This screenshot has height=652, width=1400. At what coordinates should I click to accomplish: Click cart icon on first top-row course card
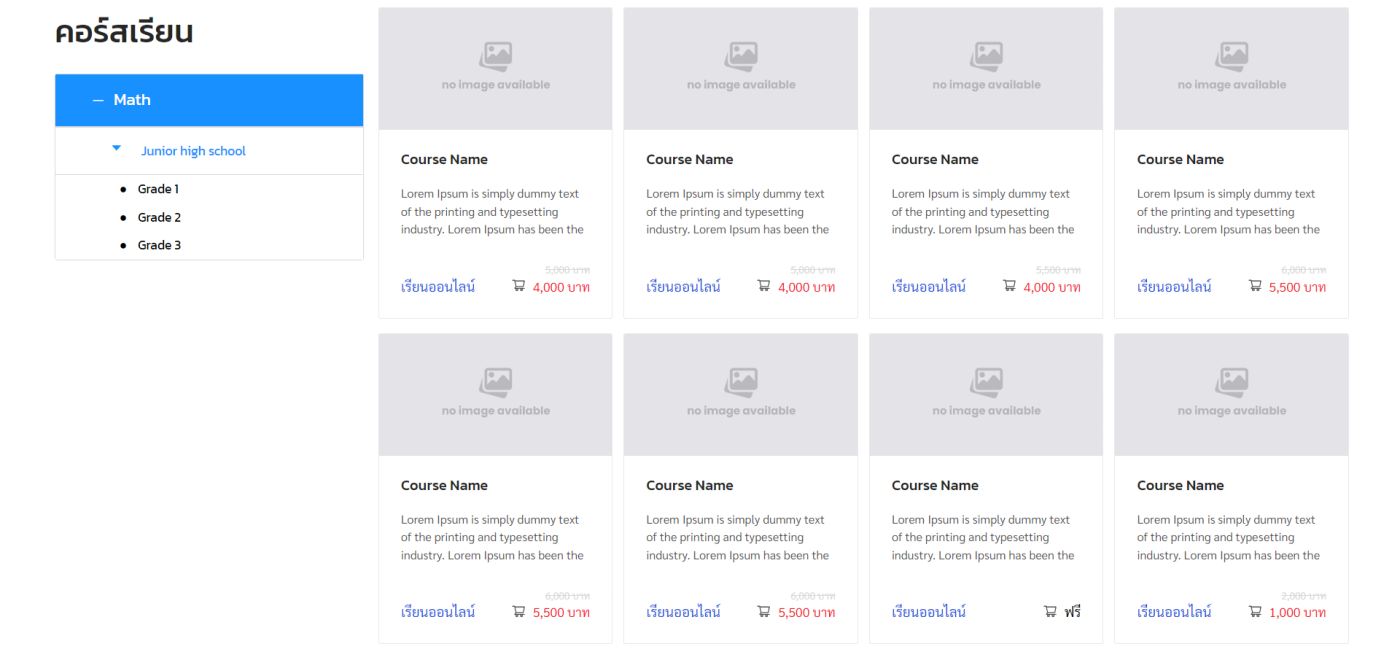pyautogui.click(x=518, y=286)
